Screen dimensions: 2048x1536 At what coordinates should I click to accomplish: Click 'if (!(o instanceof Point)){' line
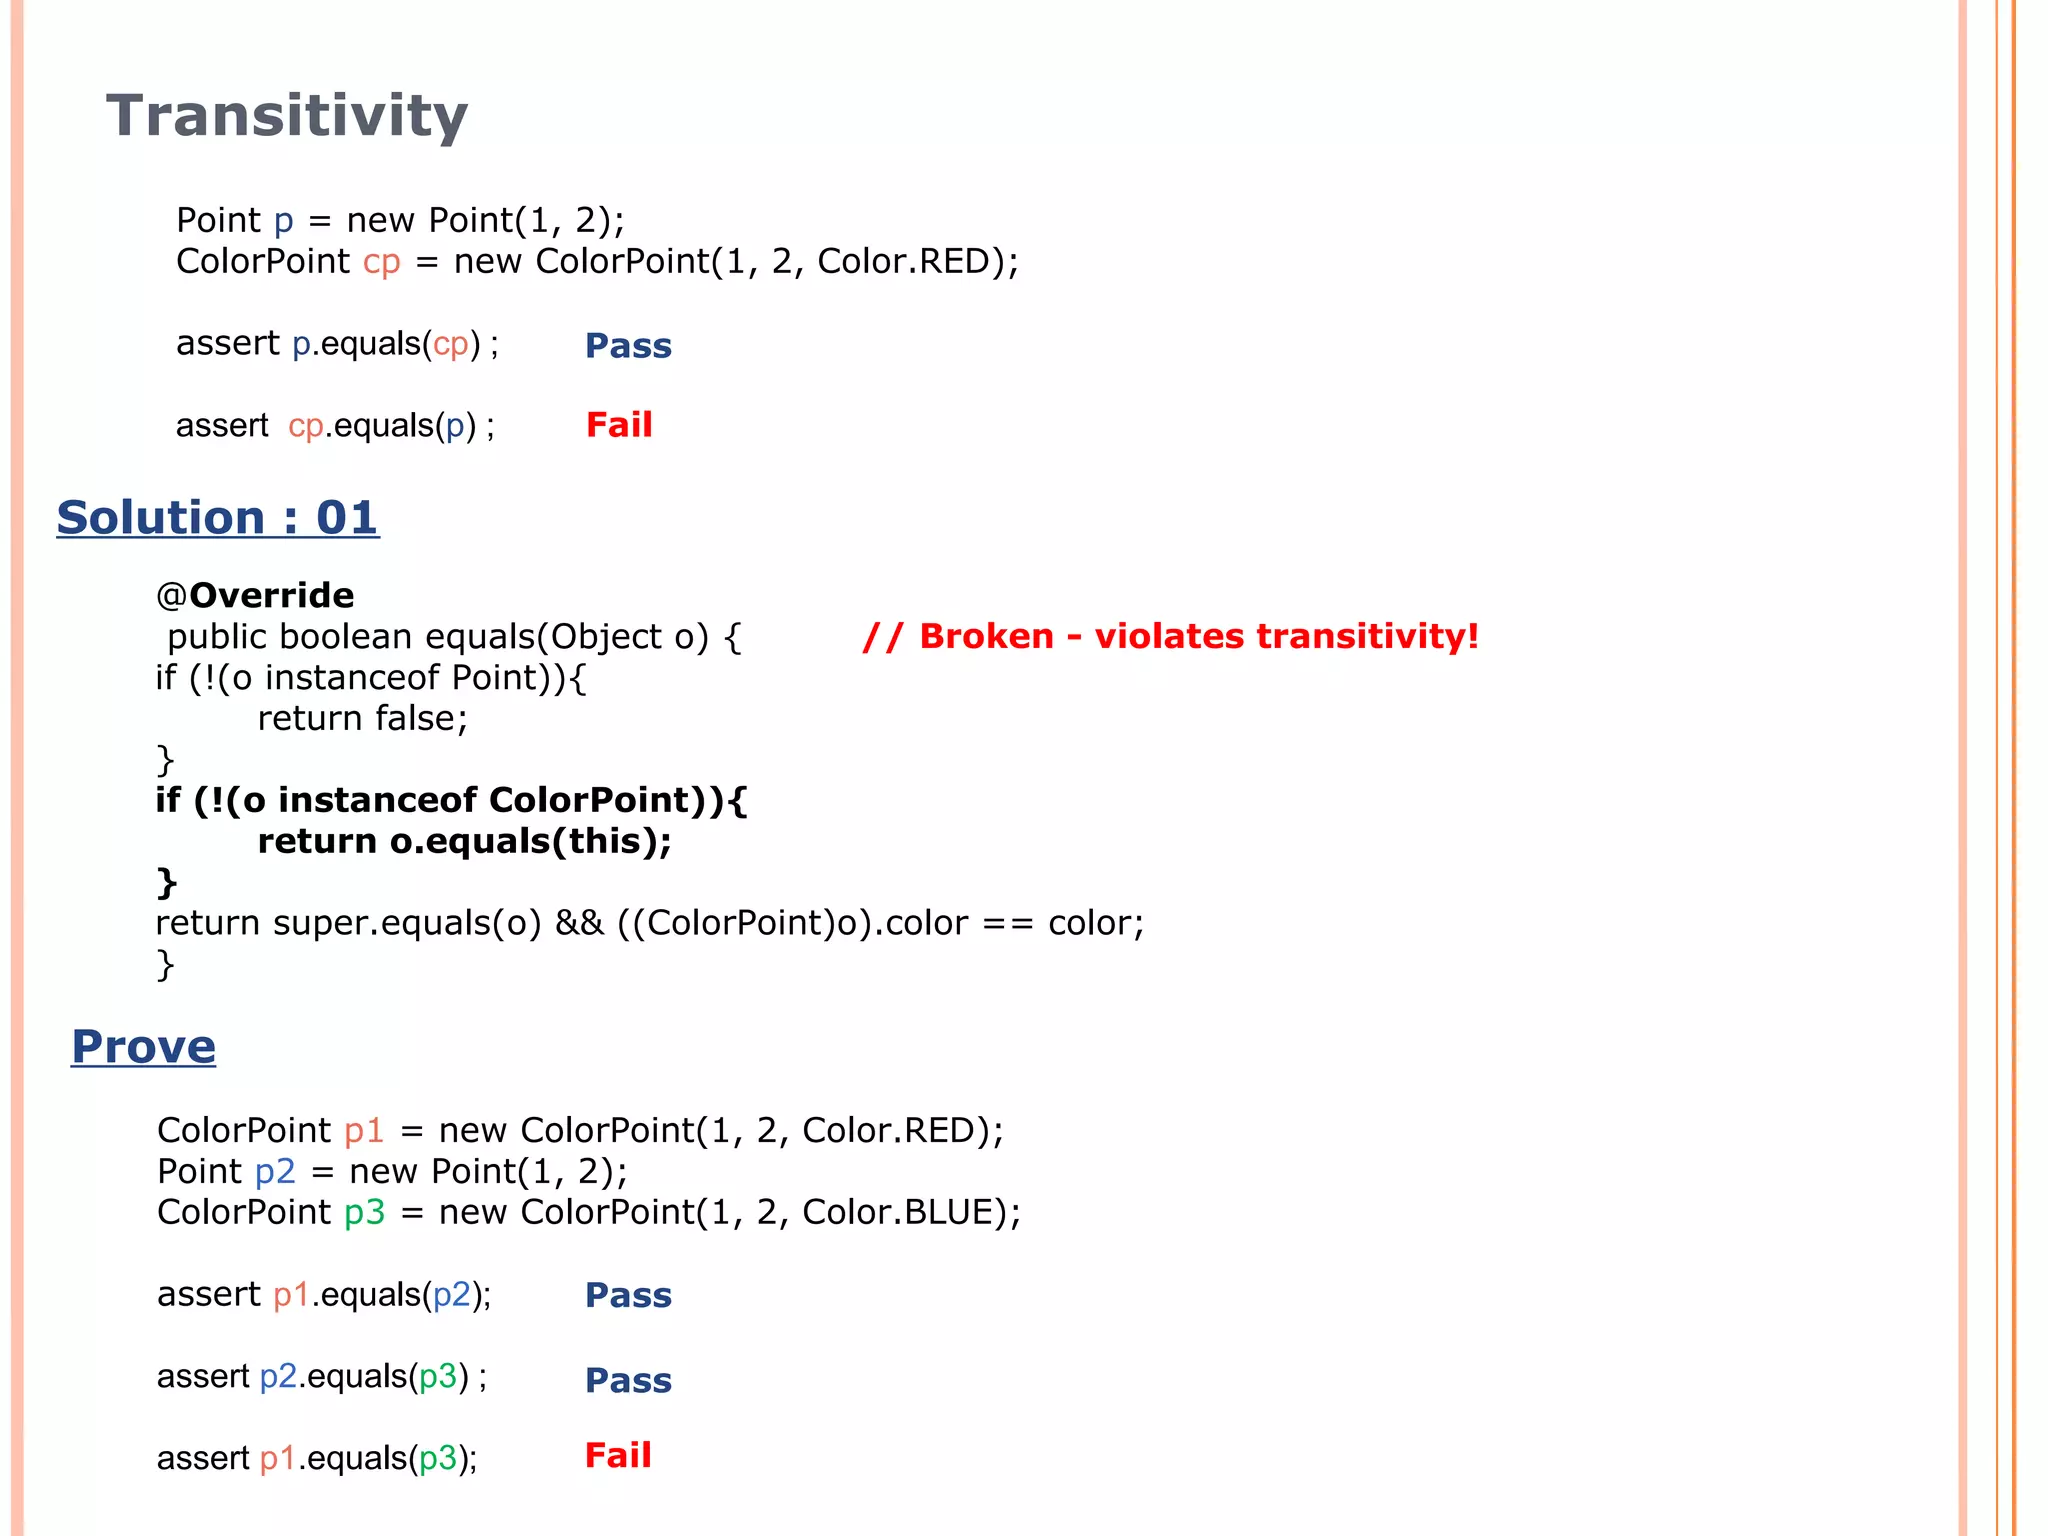tap(371, 678)
